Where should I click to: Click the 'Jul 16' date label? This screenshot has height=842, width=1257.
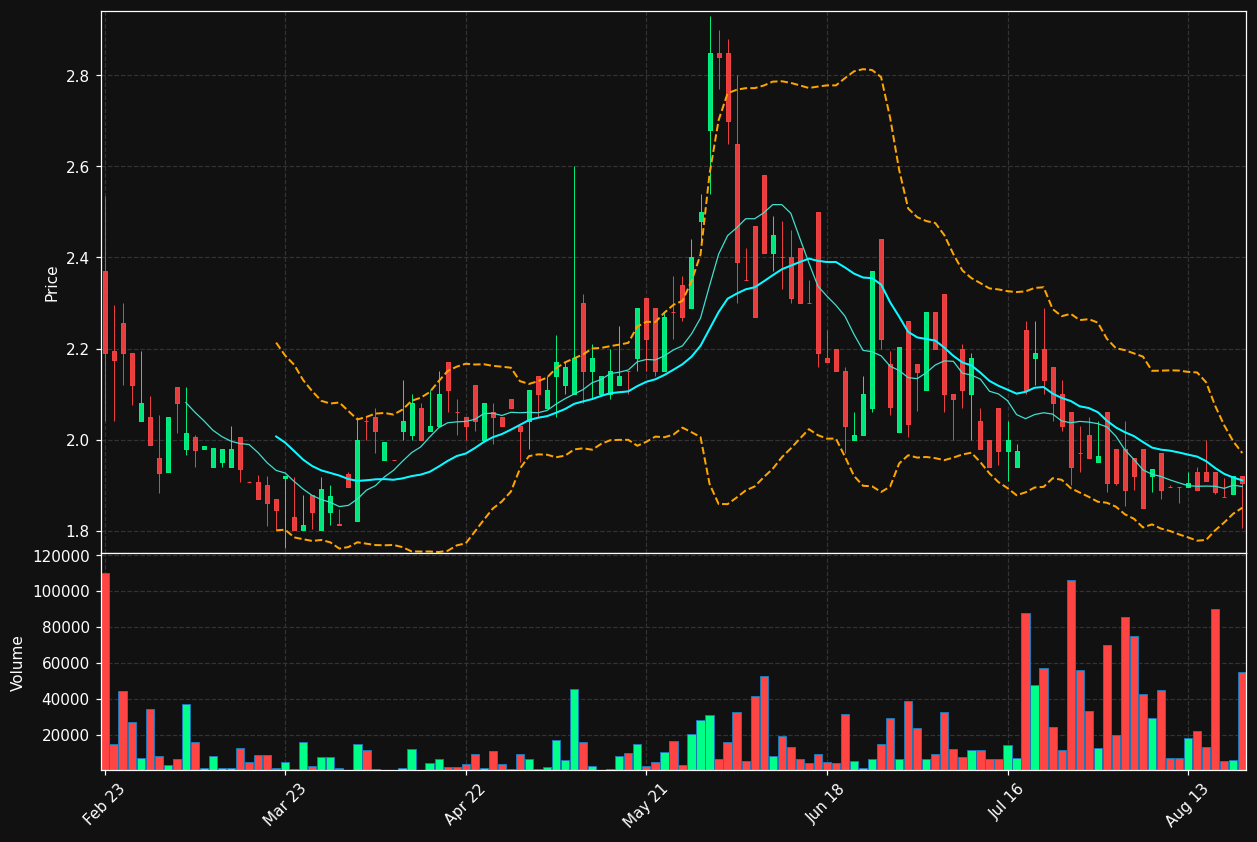(x=1007, y=803)
